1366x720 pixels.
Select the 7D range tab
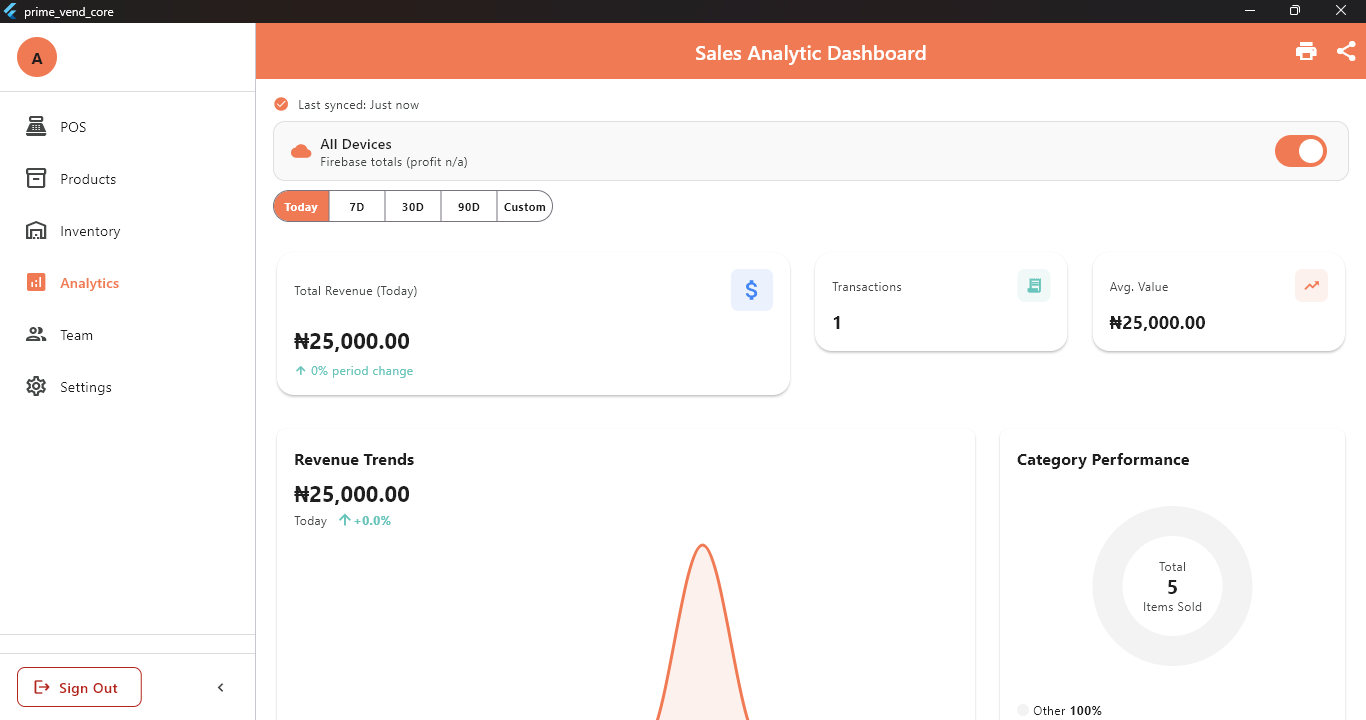(357, 207)
